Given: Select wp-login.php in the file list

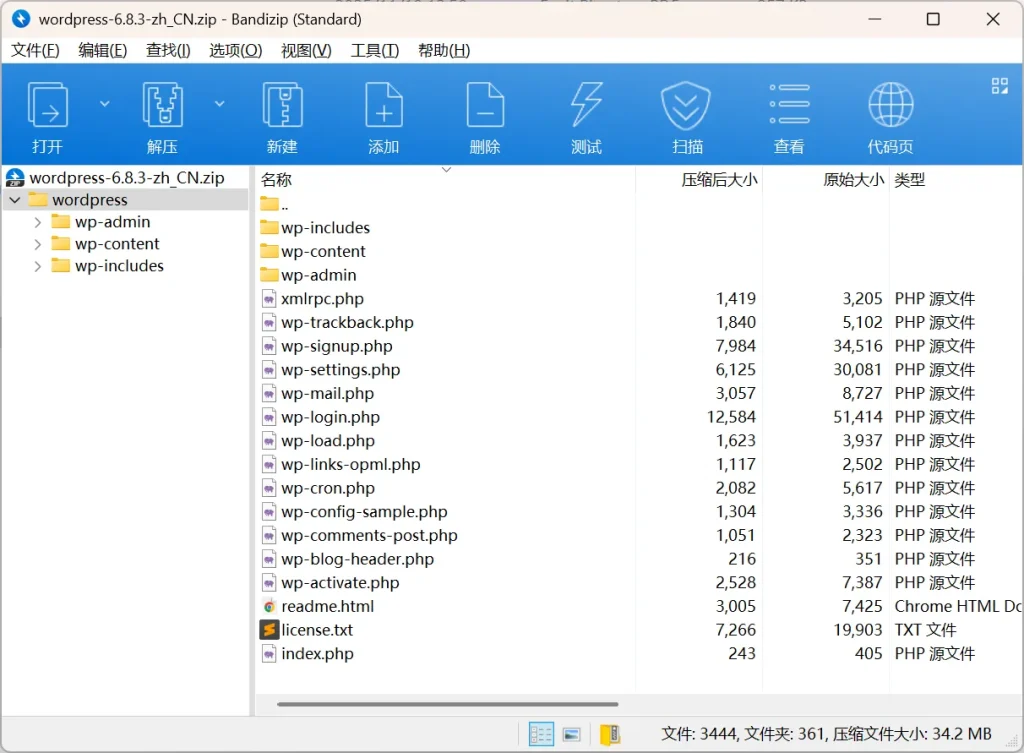Looking at the screenshot, I should click(x=330, y=417).
